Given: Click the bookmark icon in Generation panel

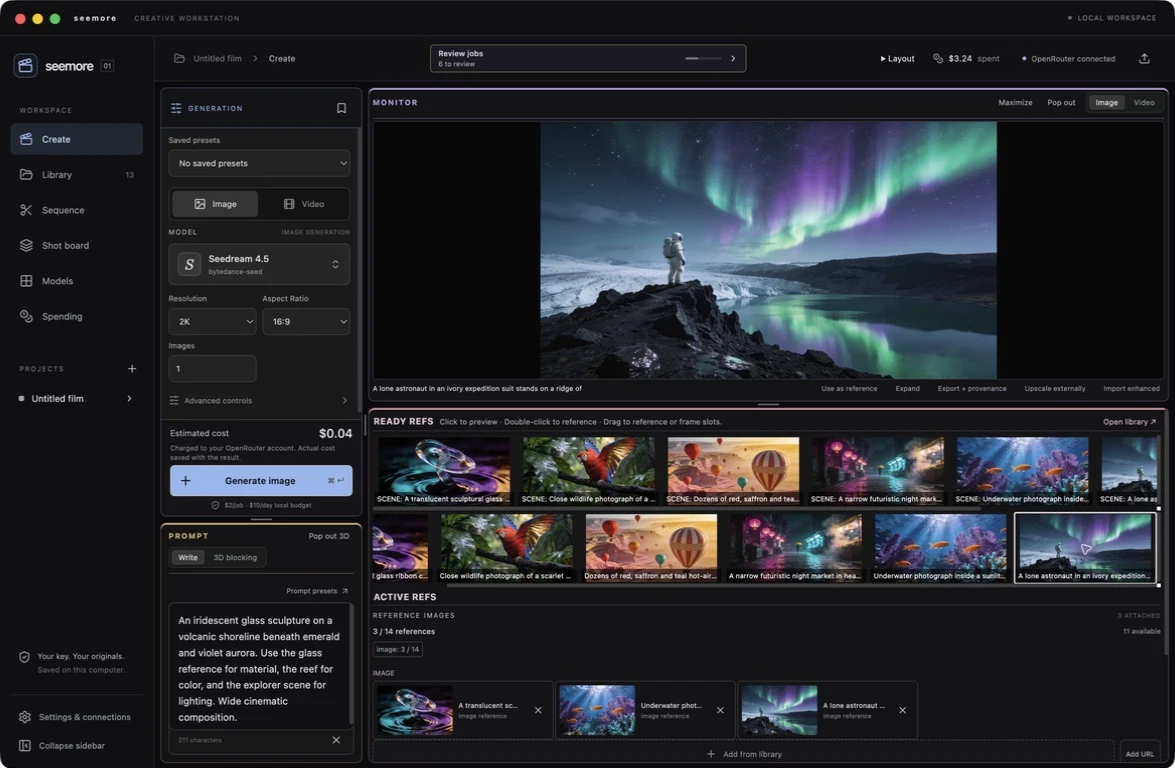Looking at the screenshot, I should point(341,108).
